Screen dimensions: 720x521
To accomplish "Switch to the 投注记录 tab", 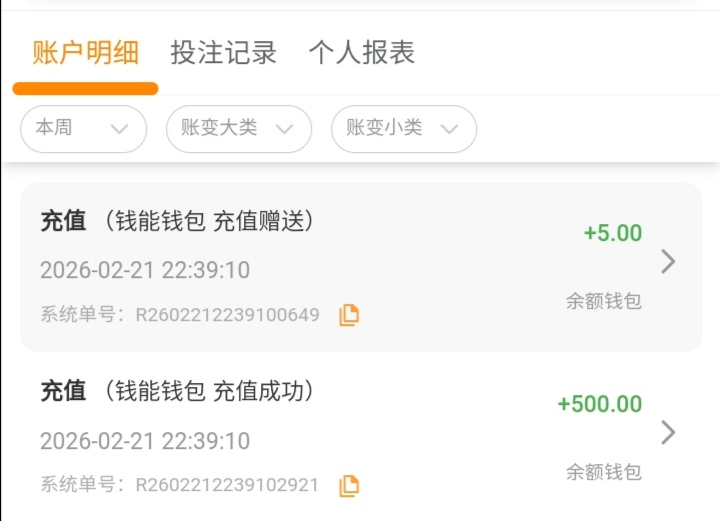I will pos(223,53).
